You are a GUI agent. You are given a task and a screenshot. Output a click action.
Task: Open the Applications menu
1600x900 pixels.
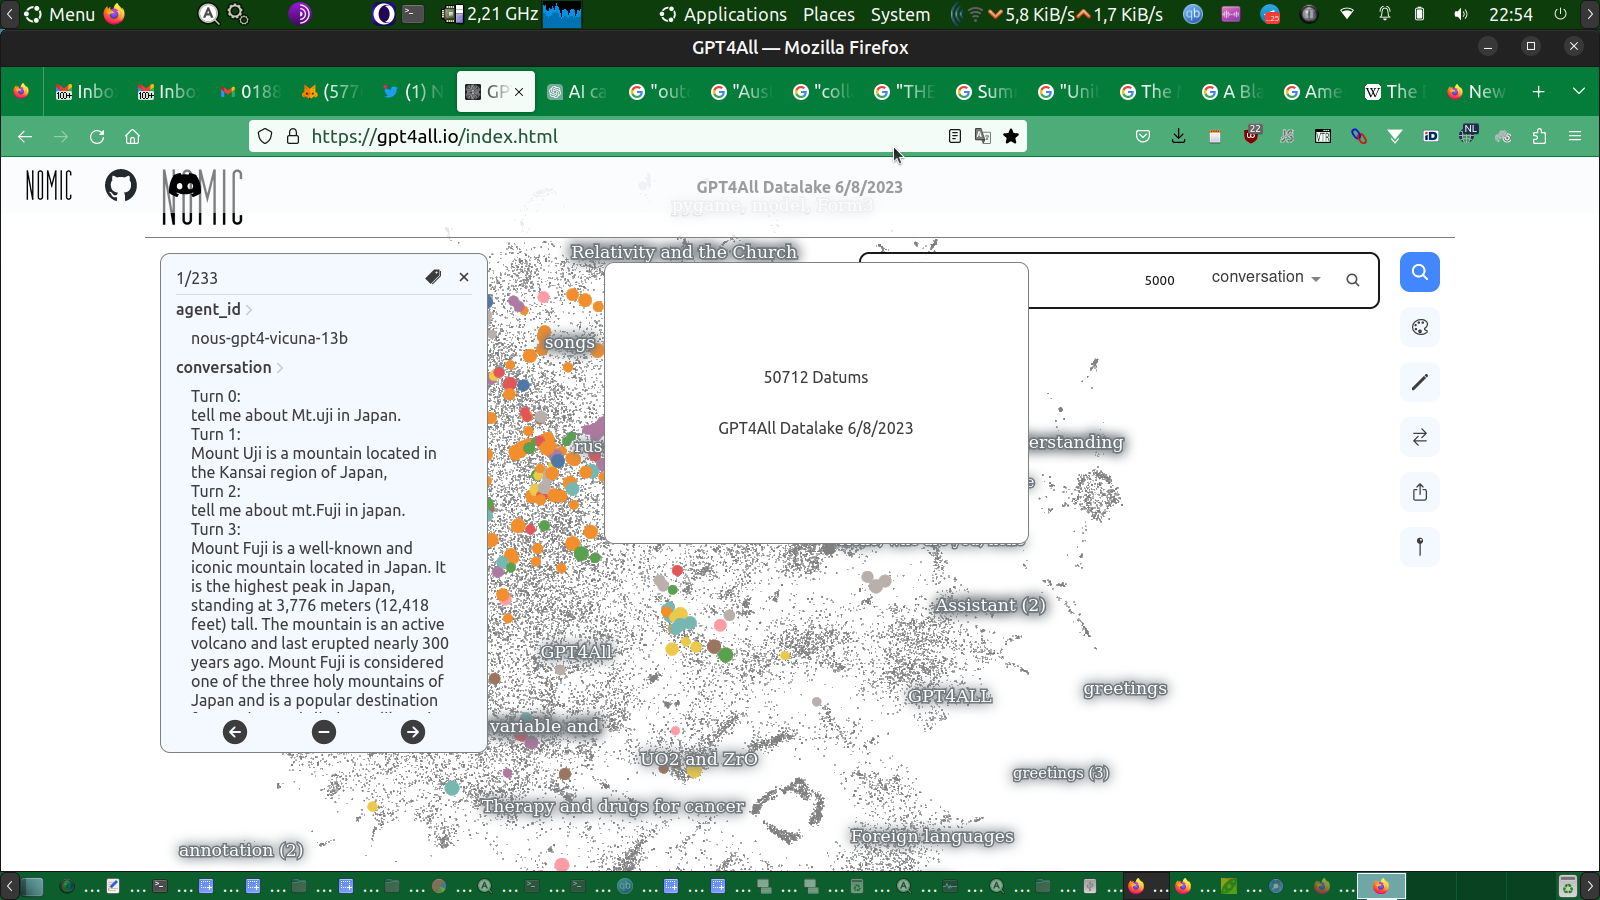point(724,14)
